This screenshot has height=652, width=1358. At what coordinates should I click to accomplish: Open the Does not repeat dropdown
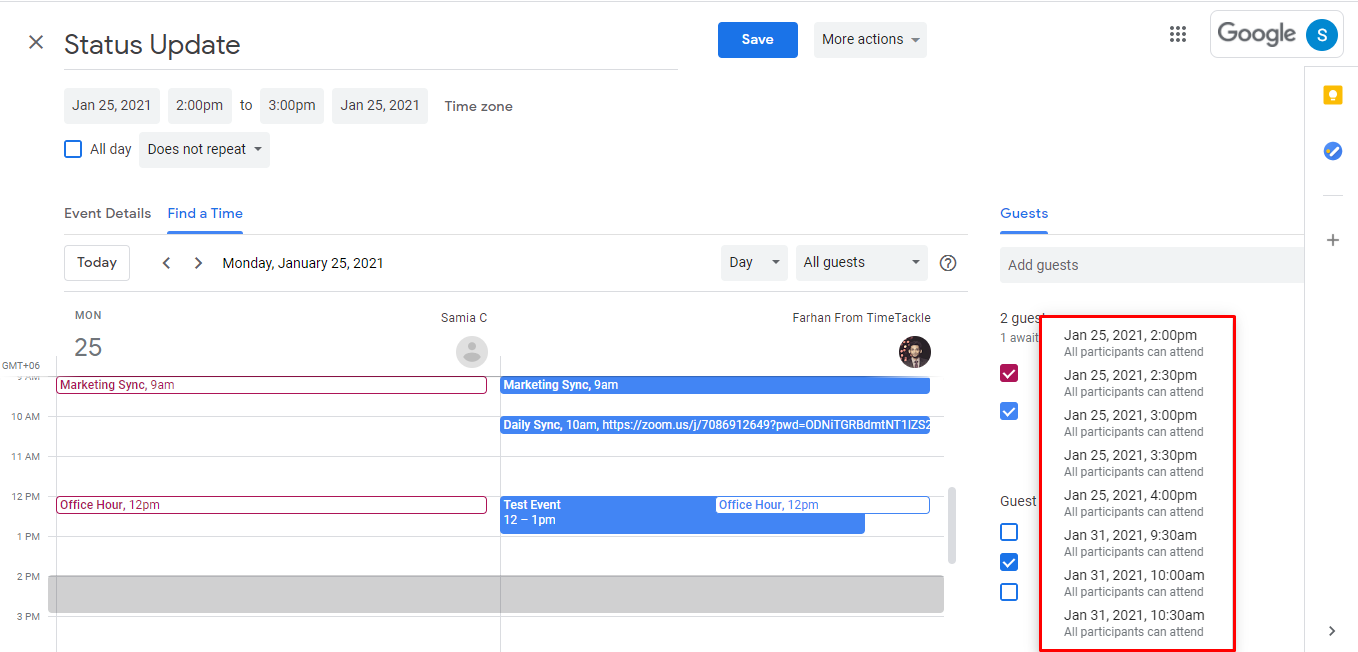pos(204,149)
